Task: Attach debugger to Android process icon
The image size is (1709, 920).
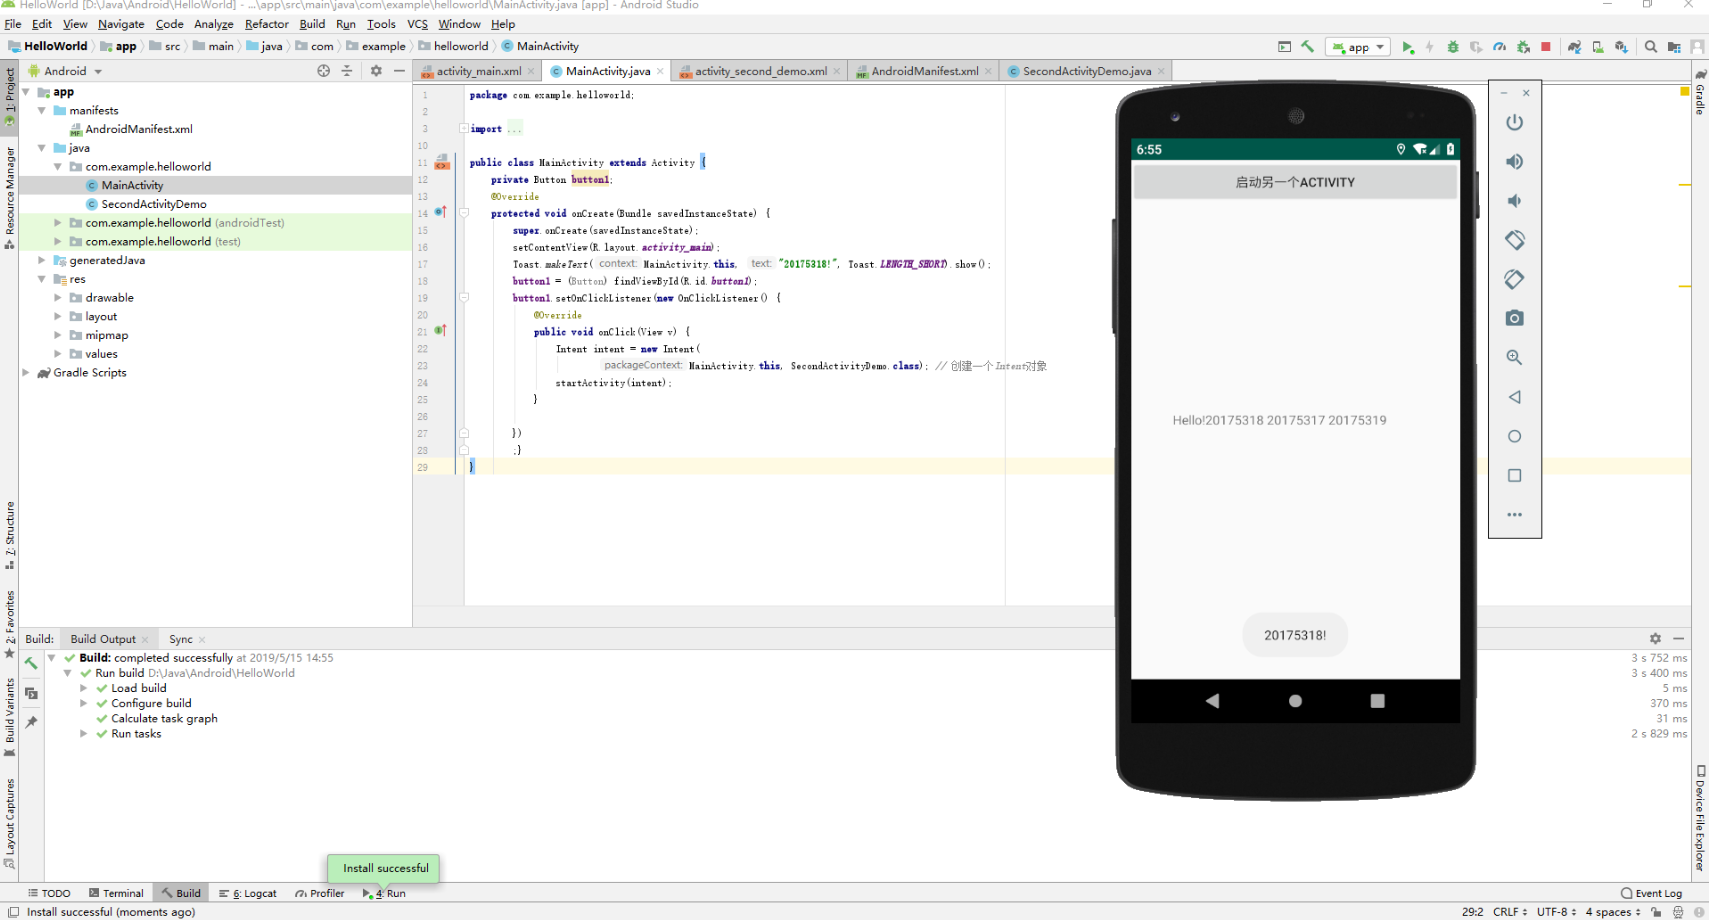Action: pos(1523,47)
